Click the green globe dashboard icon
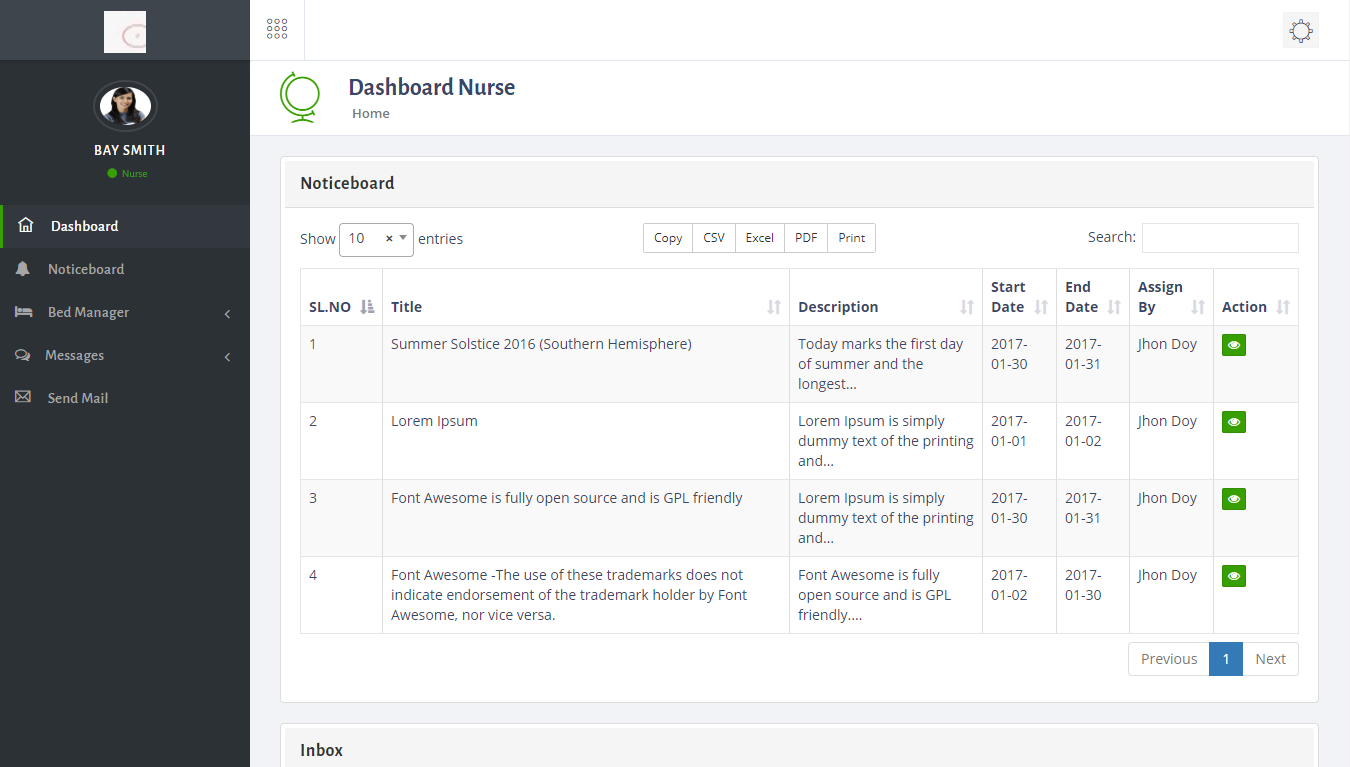 (299, 97)
